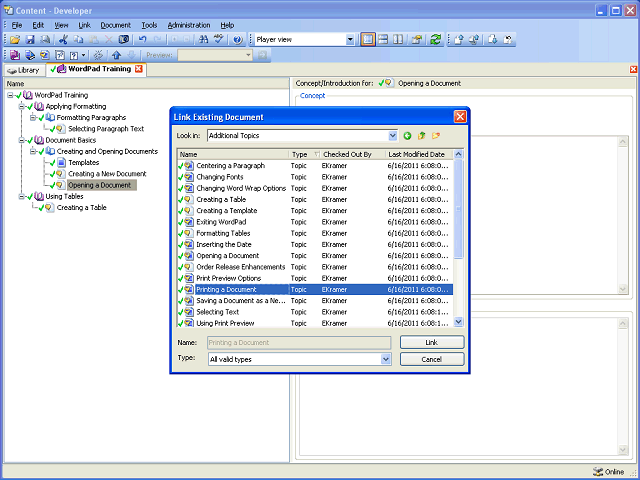Click the New Topic icon in second toolbar

(45, 55)
